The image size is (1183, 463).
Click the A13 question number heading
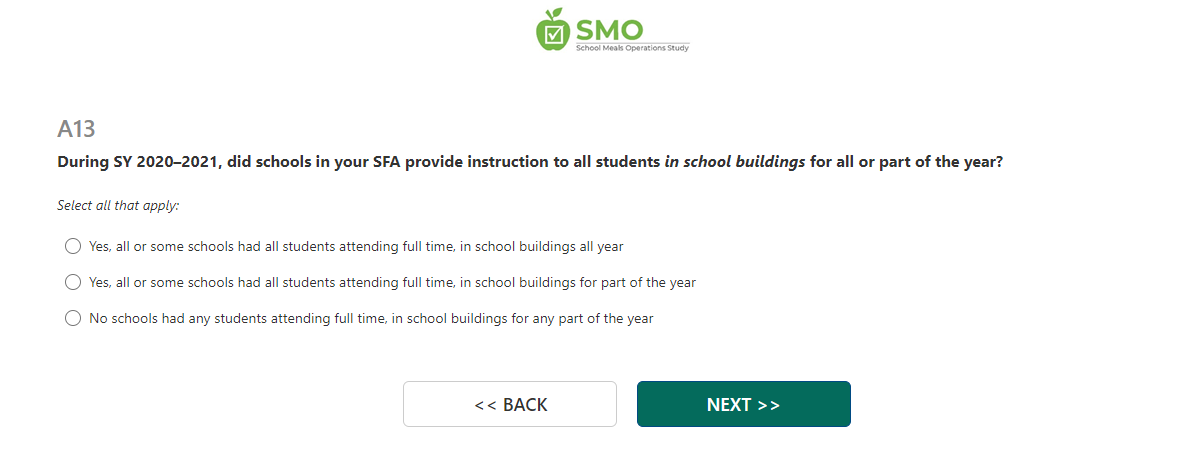tap(76, 129)
